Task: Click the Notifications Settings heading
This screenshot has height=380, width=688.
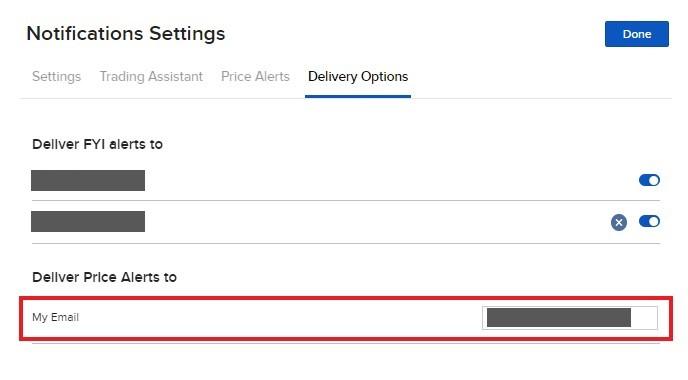Action: point(126,34)
